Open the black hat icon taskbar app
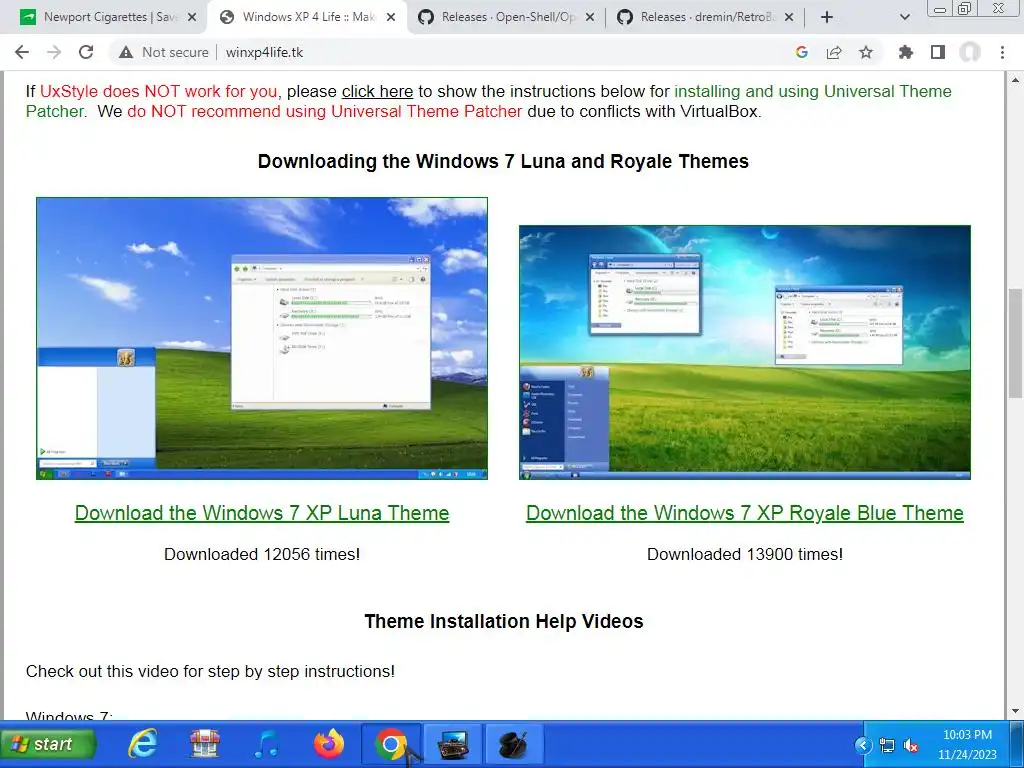Screen dimensions: 1024x768 [513, 744]
